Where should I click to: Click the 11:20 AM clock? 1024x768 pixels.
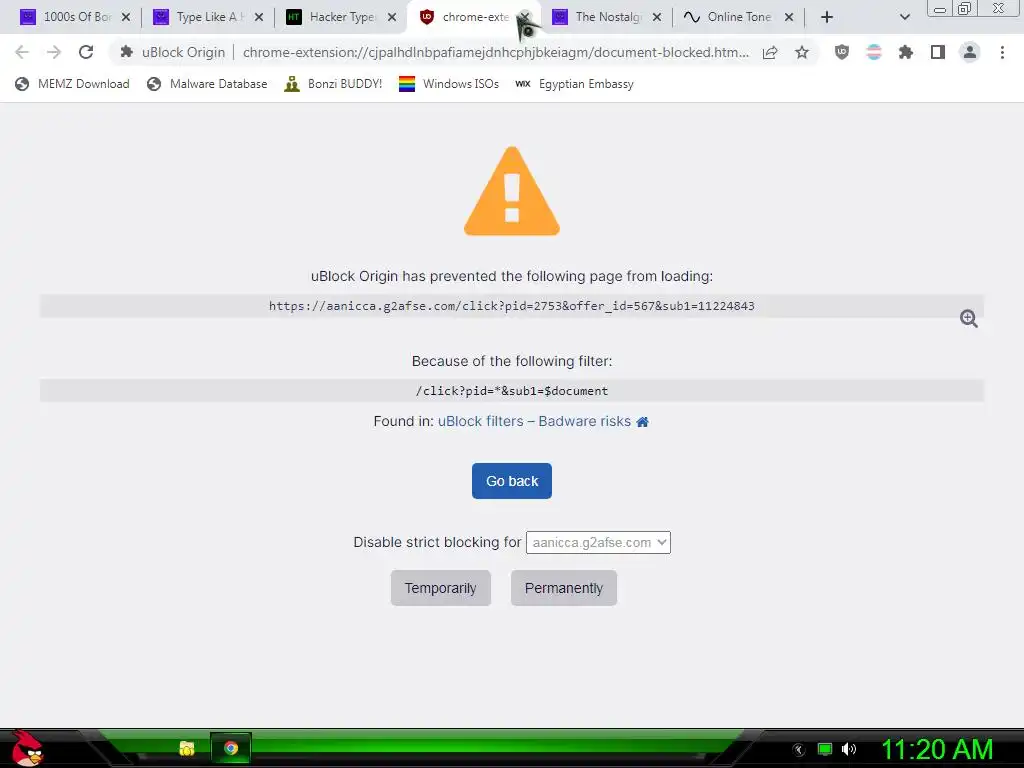point(937,749)
